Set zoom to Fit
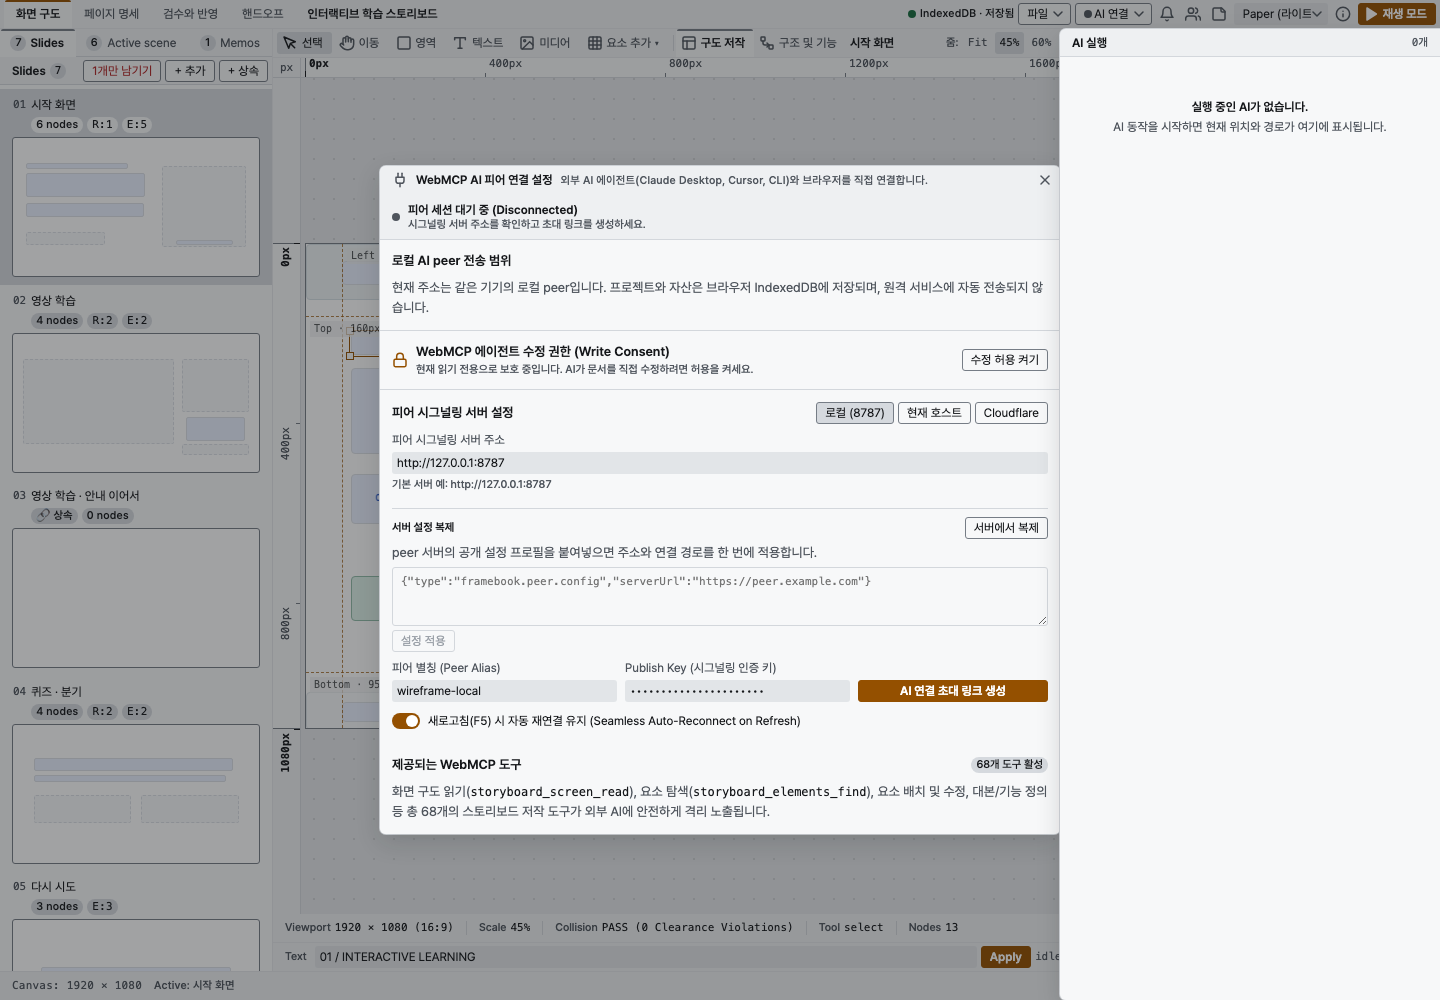1440x1000 pixels. 977,43
